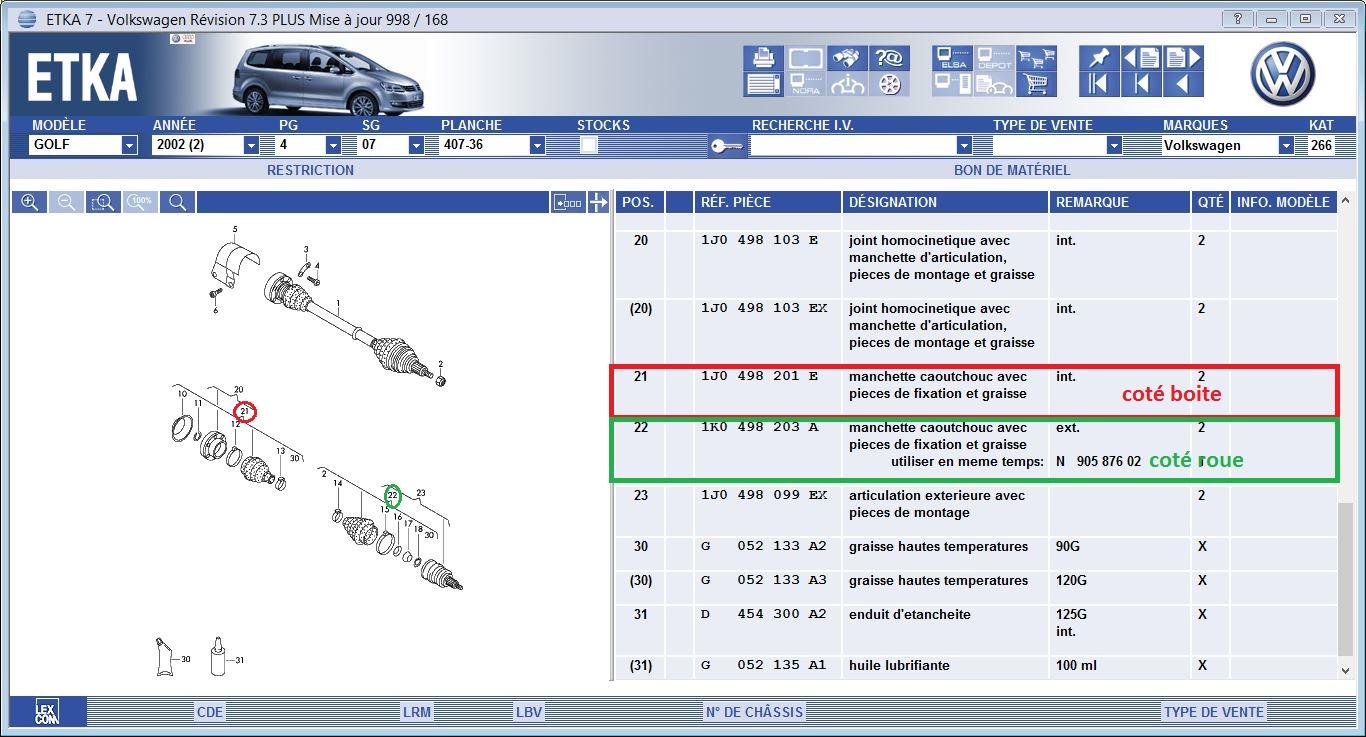
Task: Tick the STOCKS checkbox
Action: [x=589, y=145]
